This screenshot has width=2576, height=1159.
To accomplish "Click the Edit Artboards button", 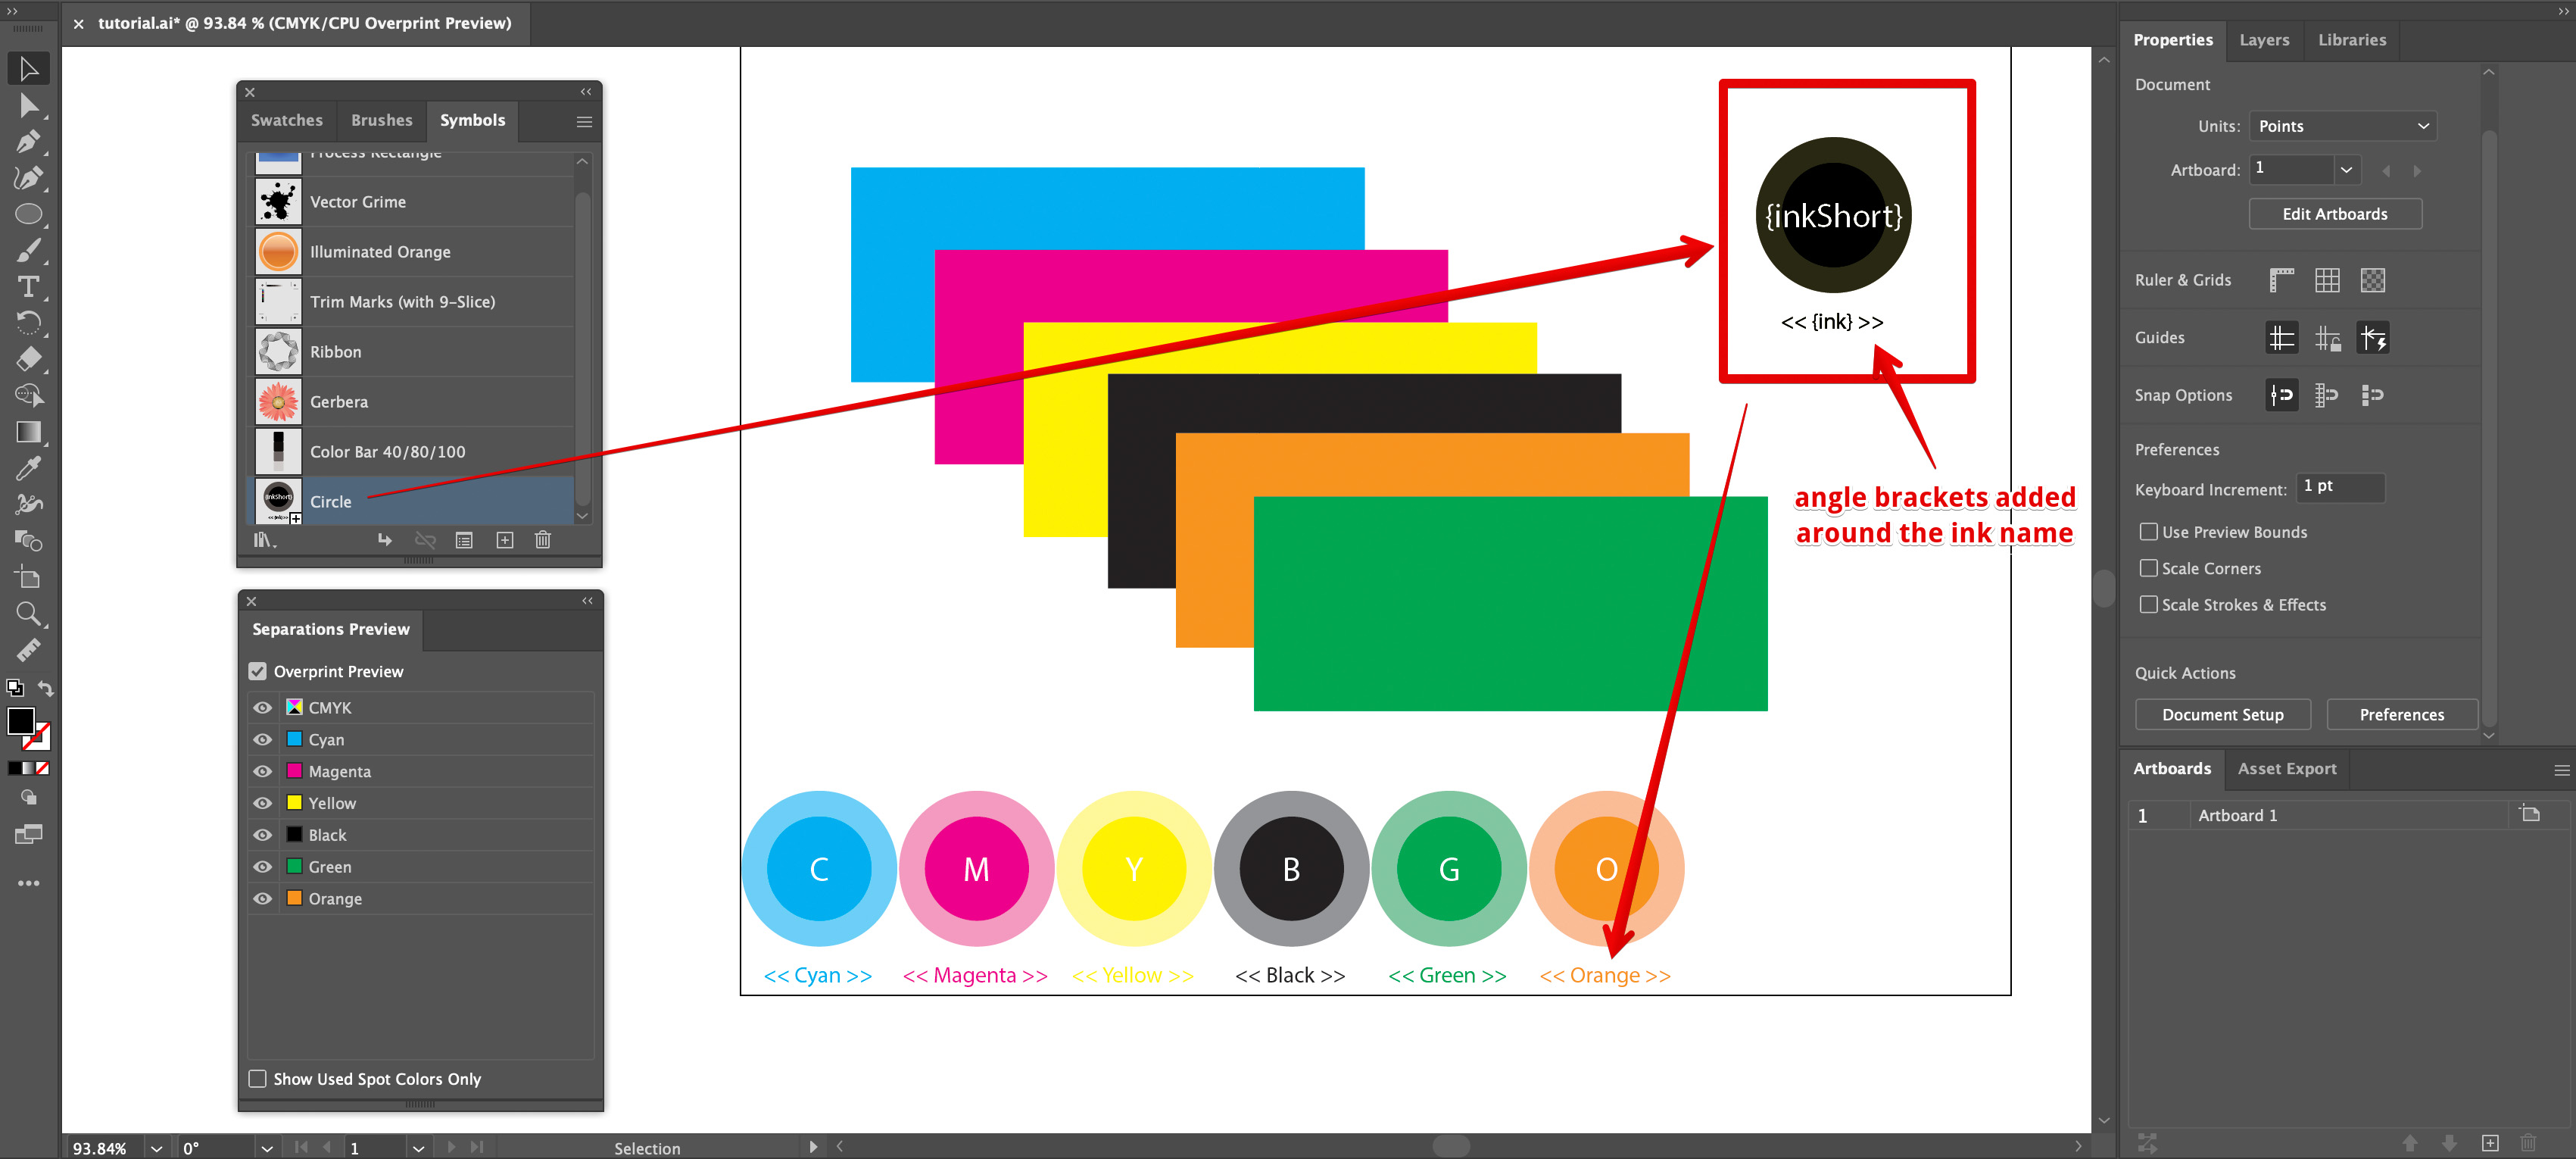I will coord(2335,213).
